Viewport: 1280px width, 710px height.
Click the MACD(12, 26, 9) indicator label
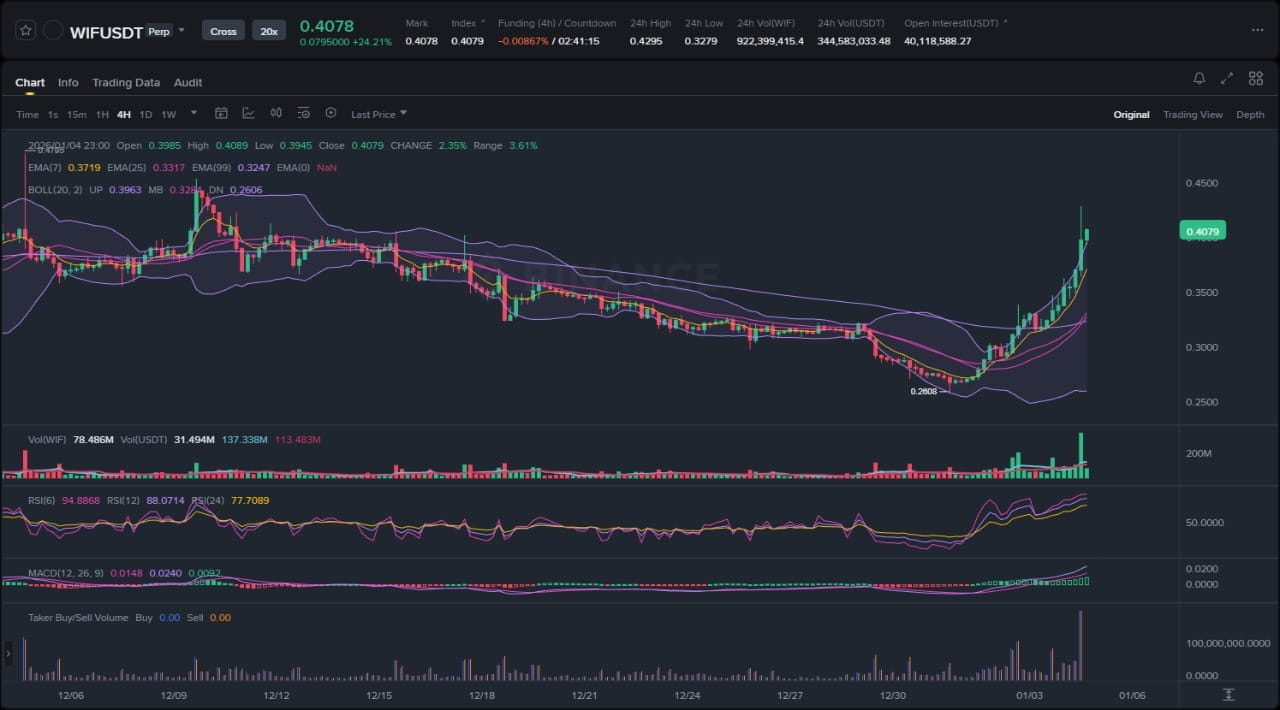(65, 573)
